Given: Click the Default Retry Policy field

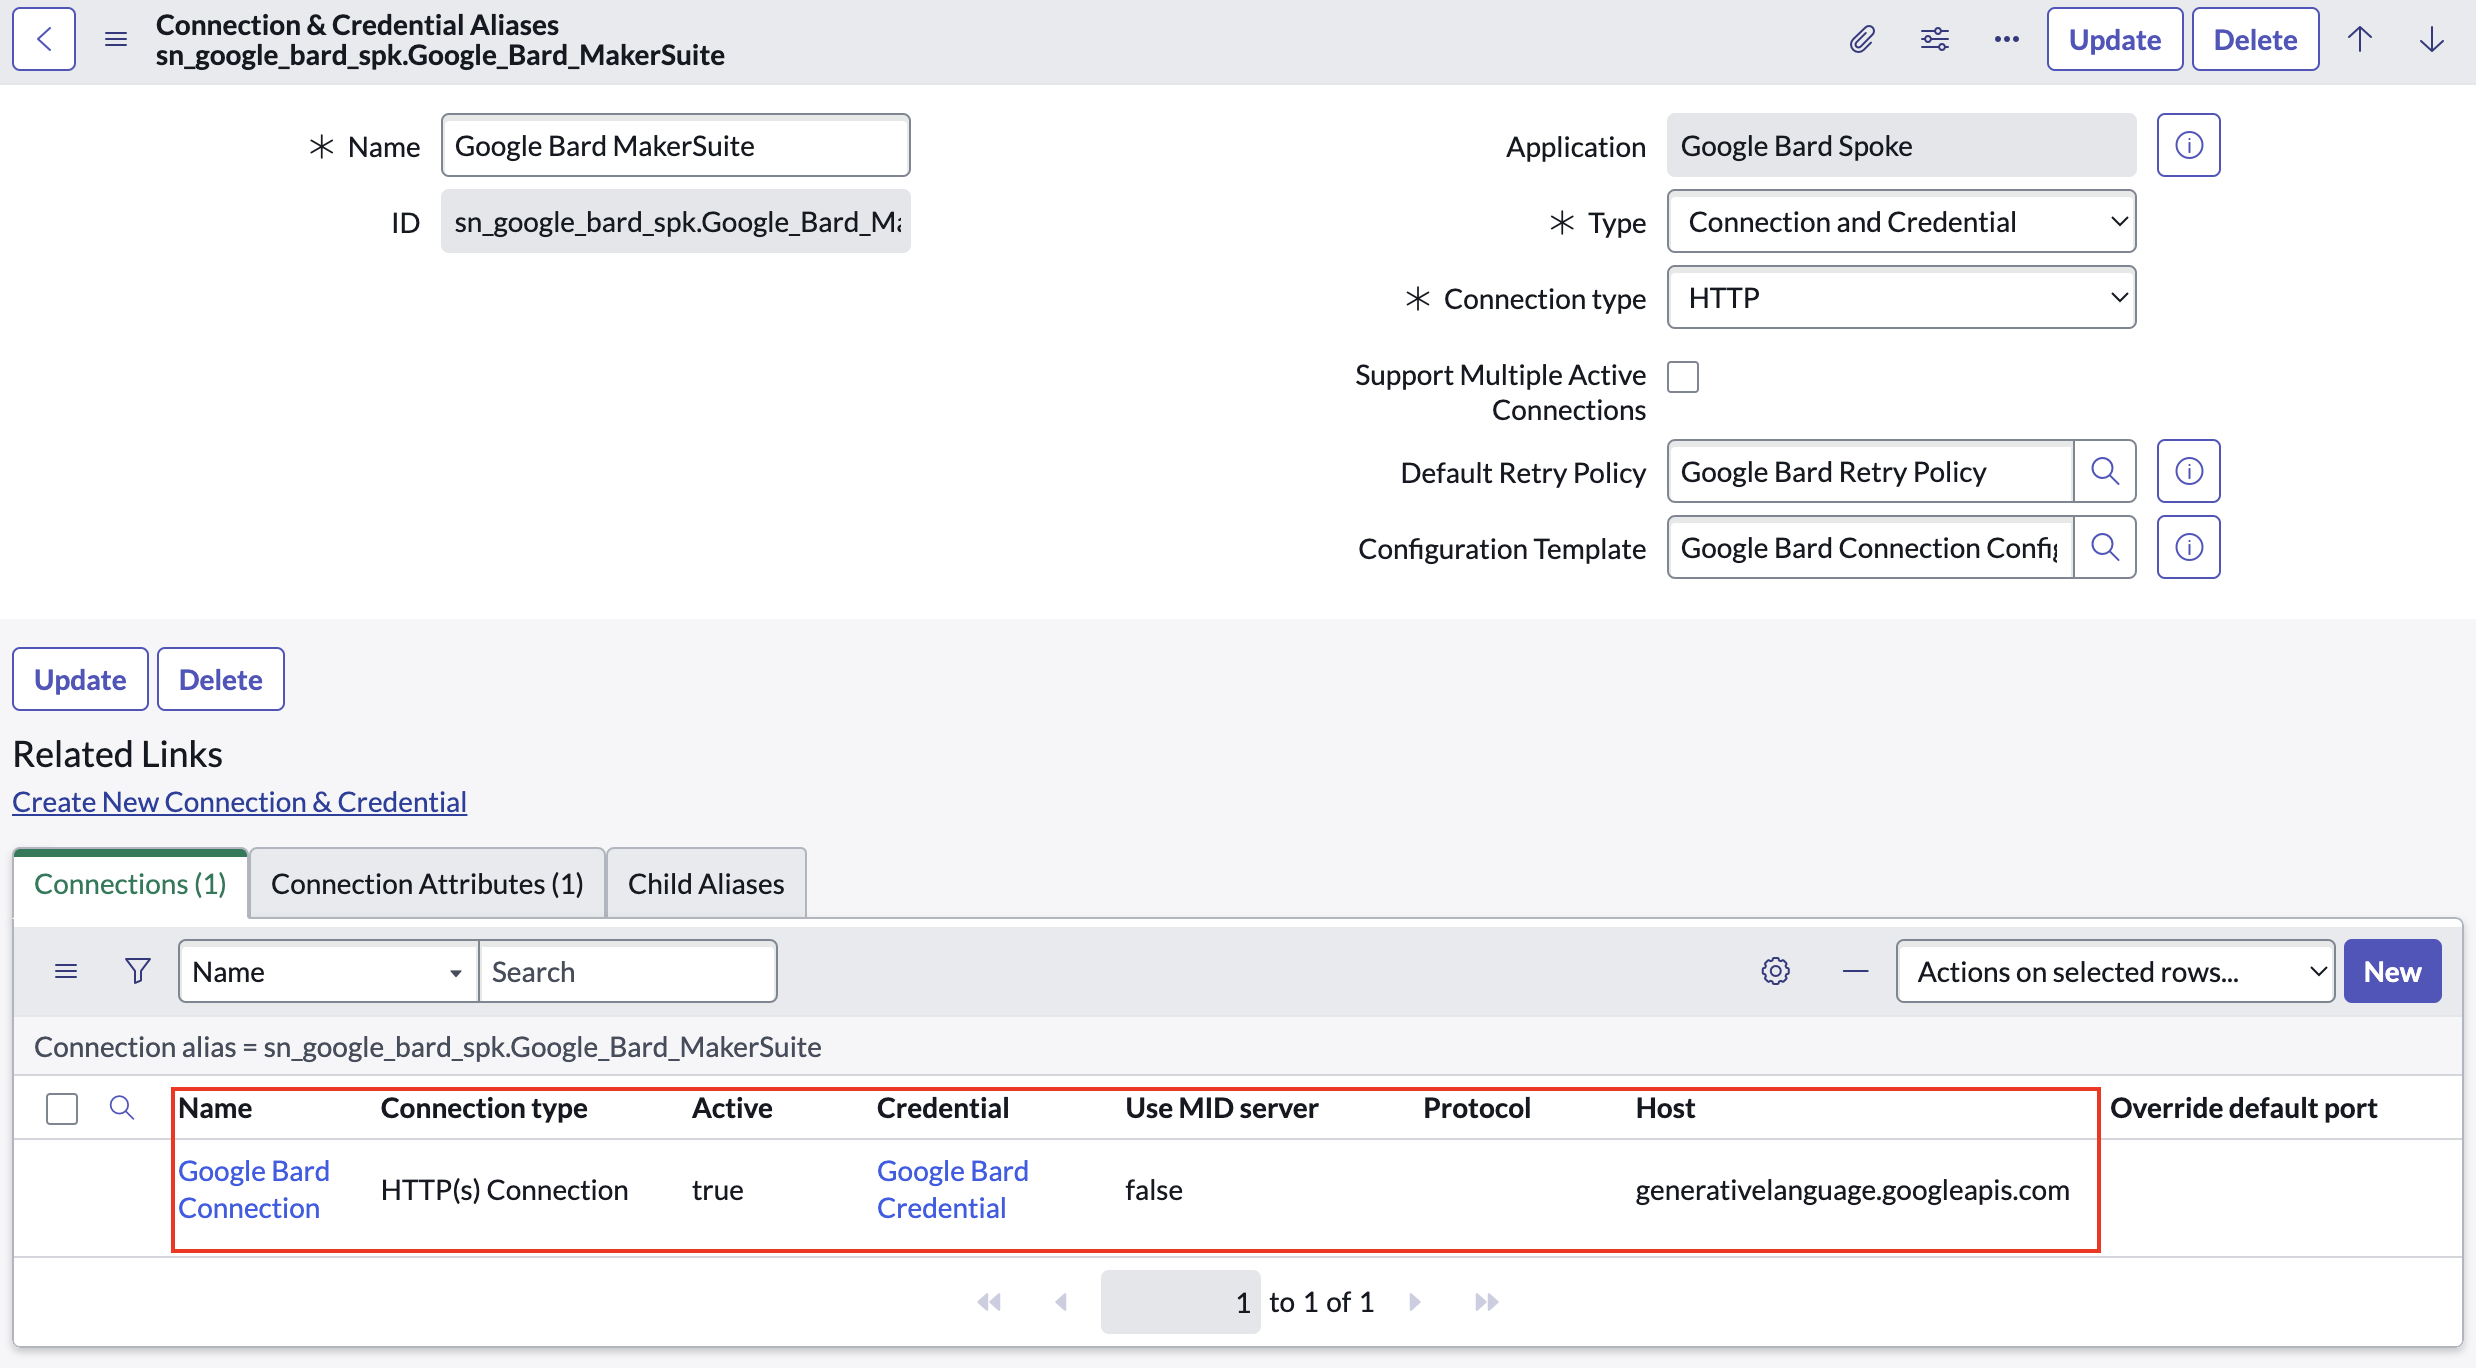Looking at the screenshot, I should coord(1870,472).
